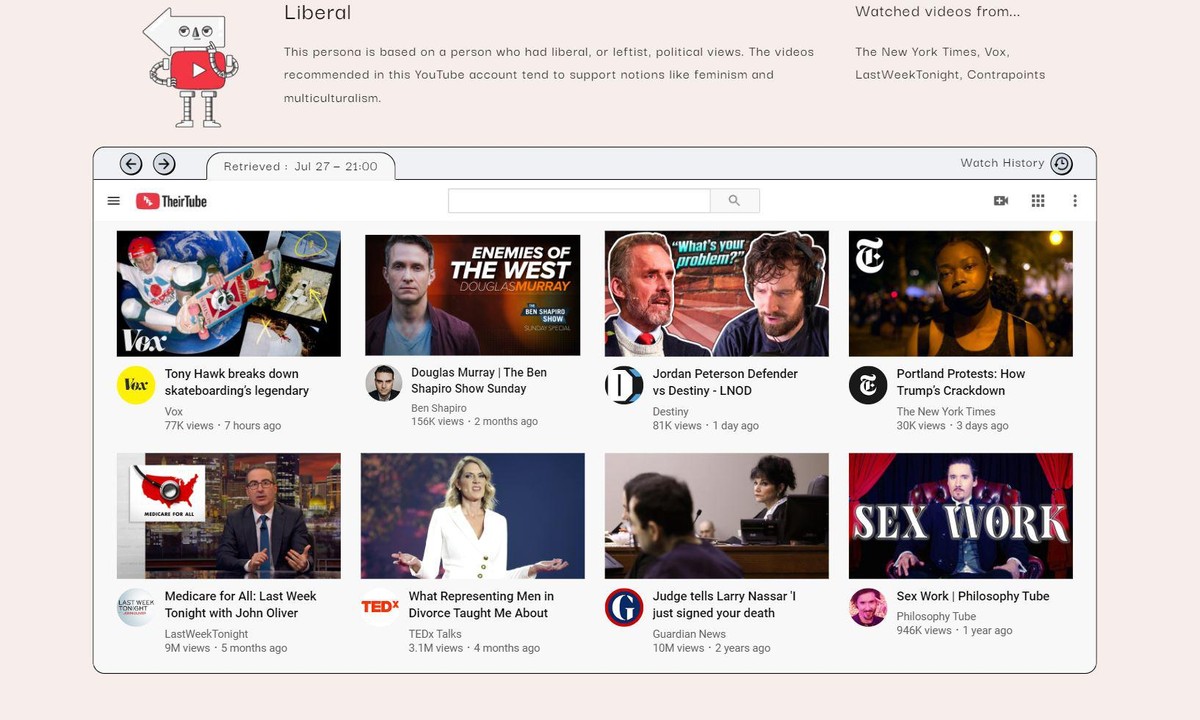
Task: Click the LastWeekTonight channel name
Action: point(207,633)
